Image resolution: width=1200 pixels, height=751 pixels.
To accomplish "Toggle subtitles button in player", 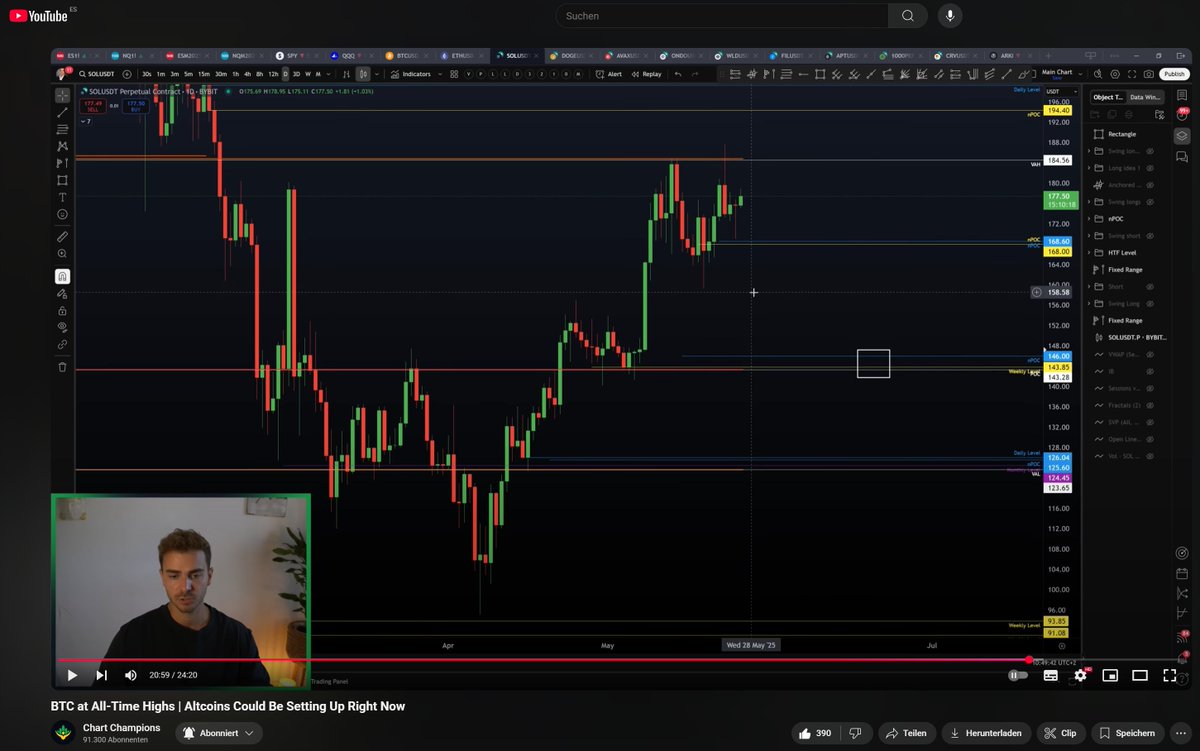I will pyautogui.click(x=1050, y=675).
